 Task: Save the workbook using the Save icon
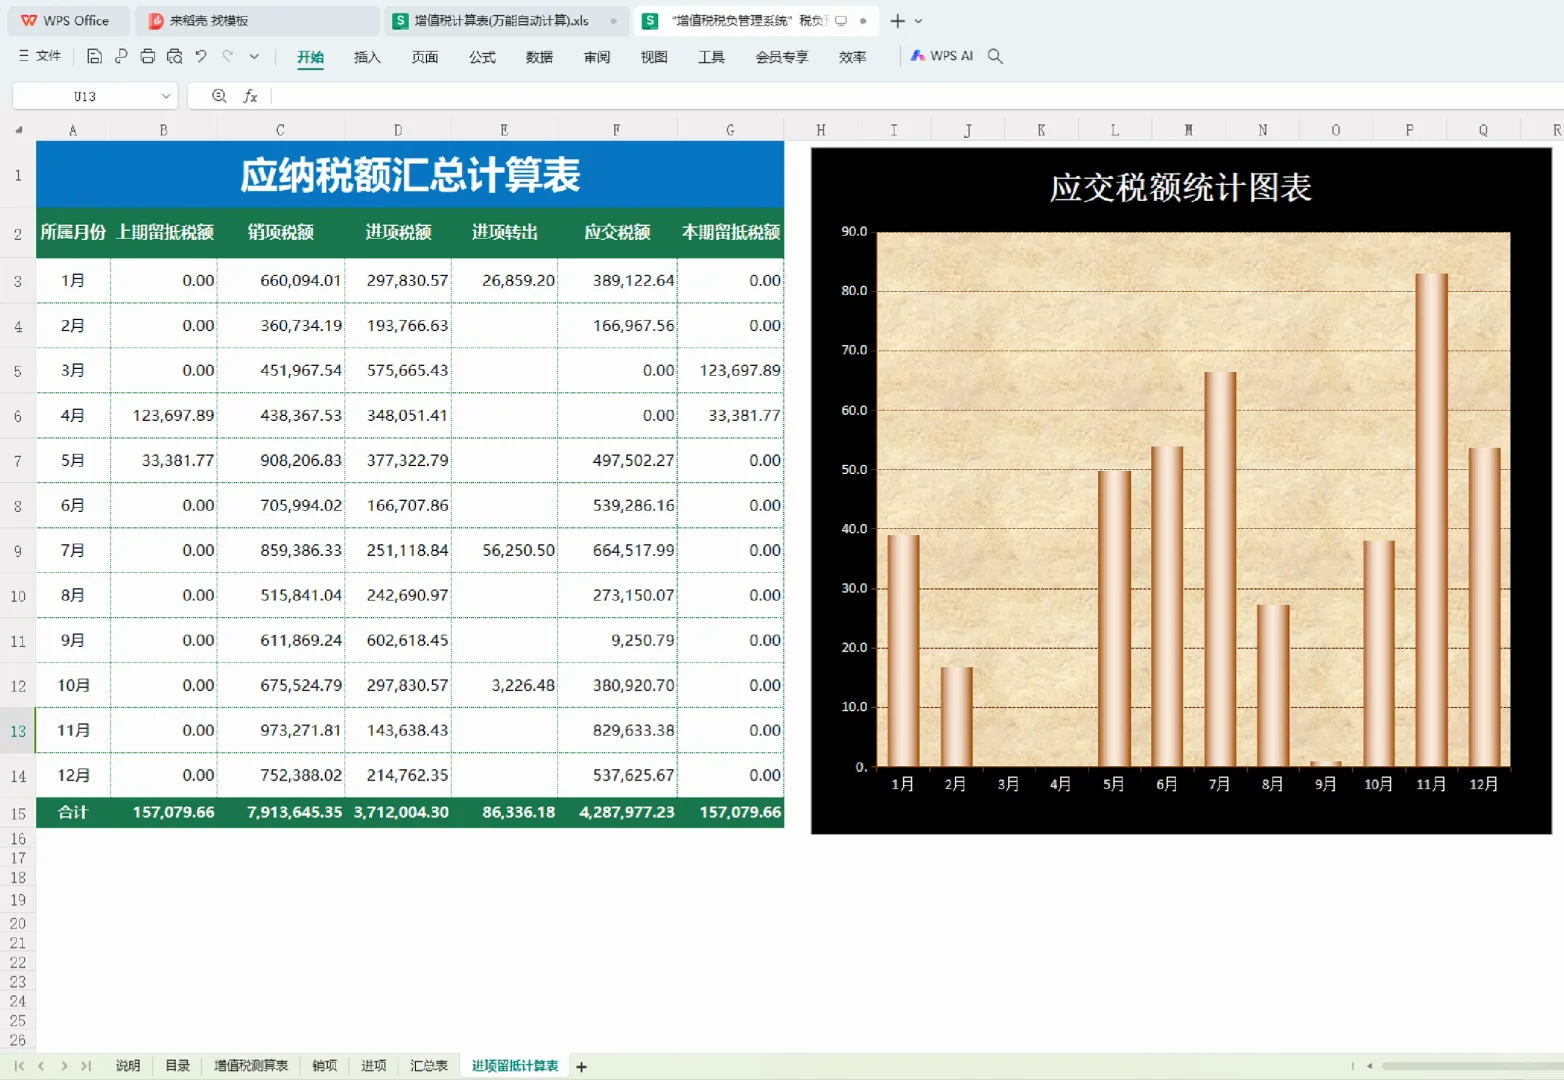point(94,56)
